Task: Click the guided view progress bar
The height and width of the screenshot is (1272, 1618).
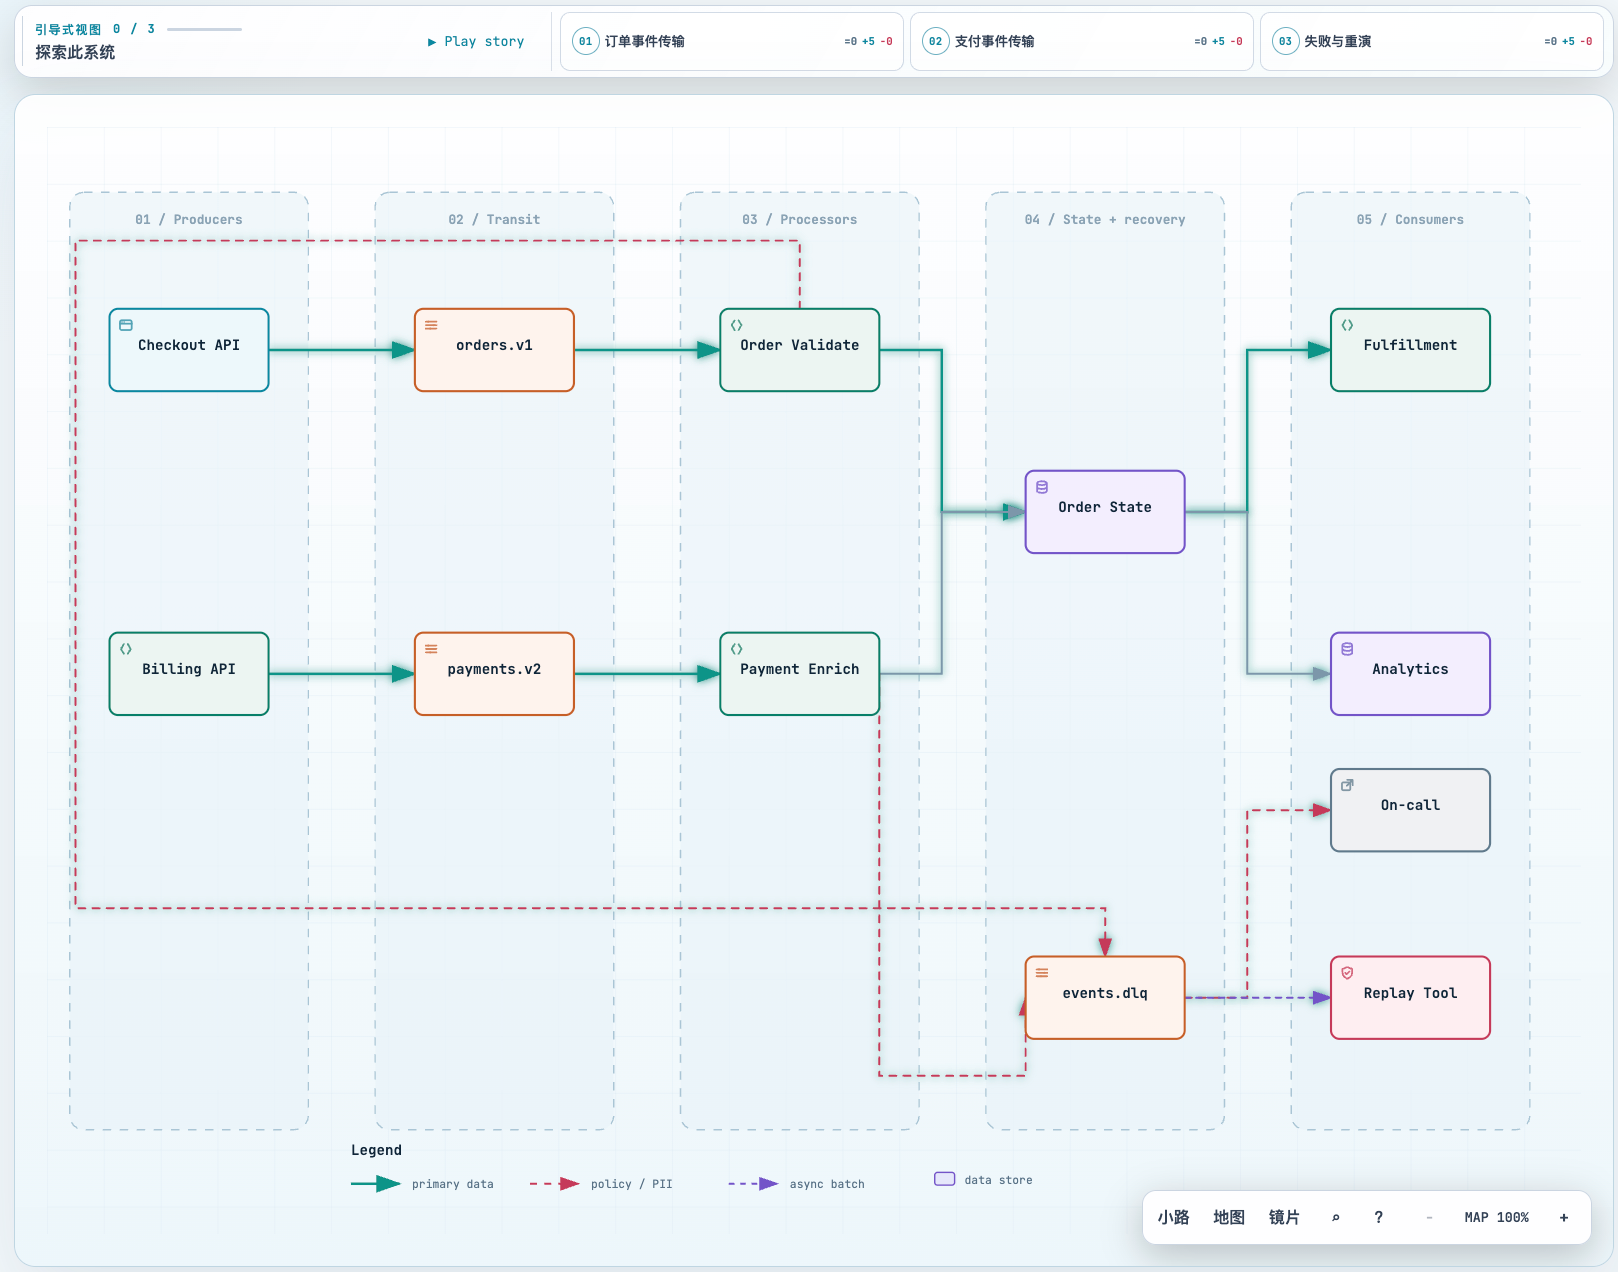Action: pyautogui.click(x=204, y=29)
